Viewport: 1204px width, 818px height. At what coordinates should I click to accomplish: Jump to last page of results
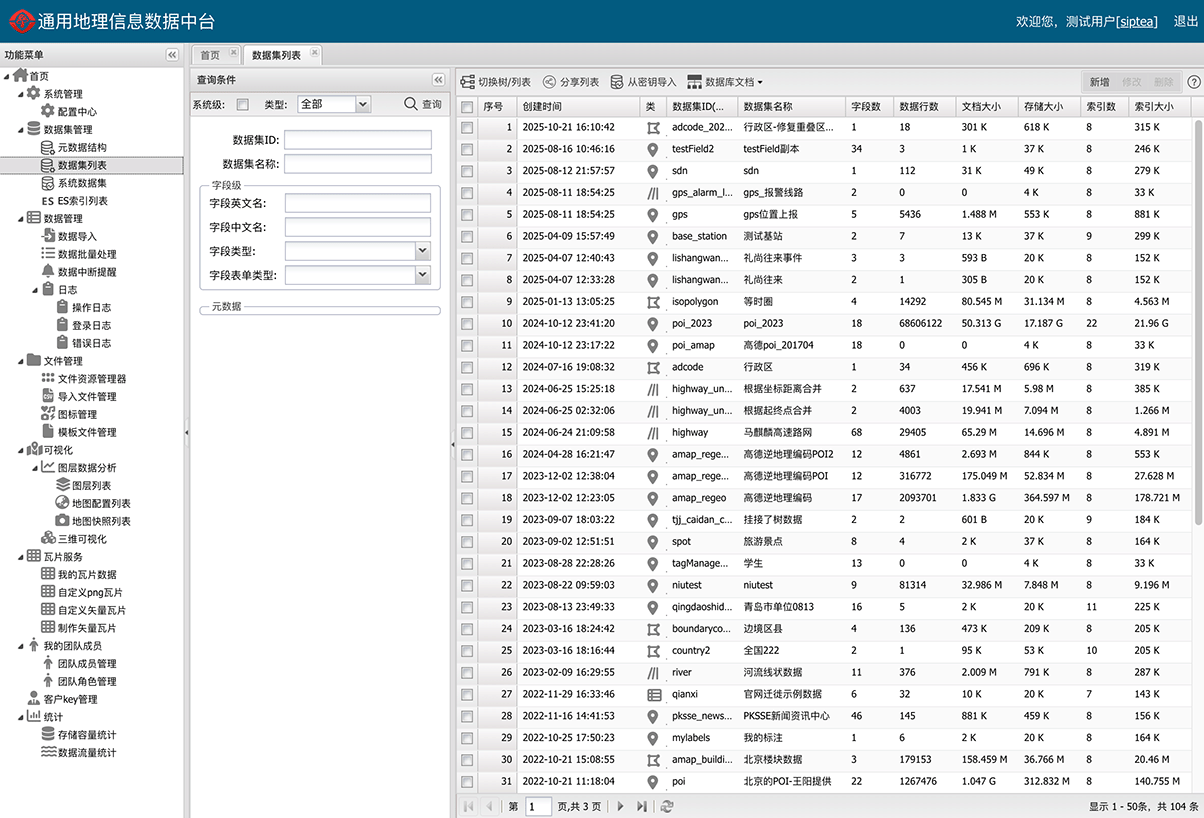tap(642, 806)
